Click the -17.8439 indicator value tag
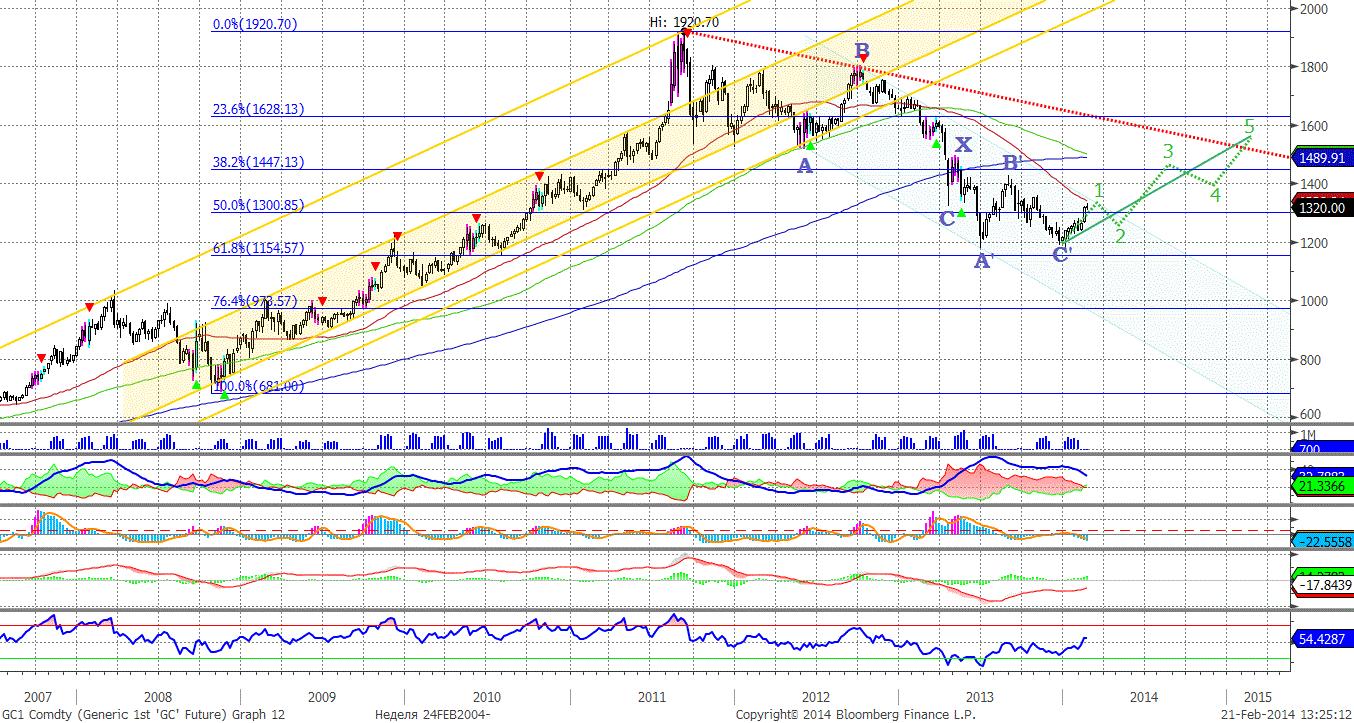 1322,585
